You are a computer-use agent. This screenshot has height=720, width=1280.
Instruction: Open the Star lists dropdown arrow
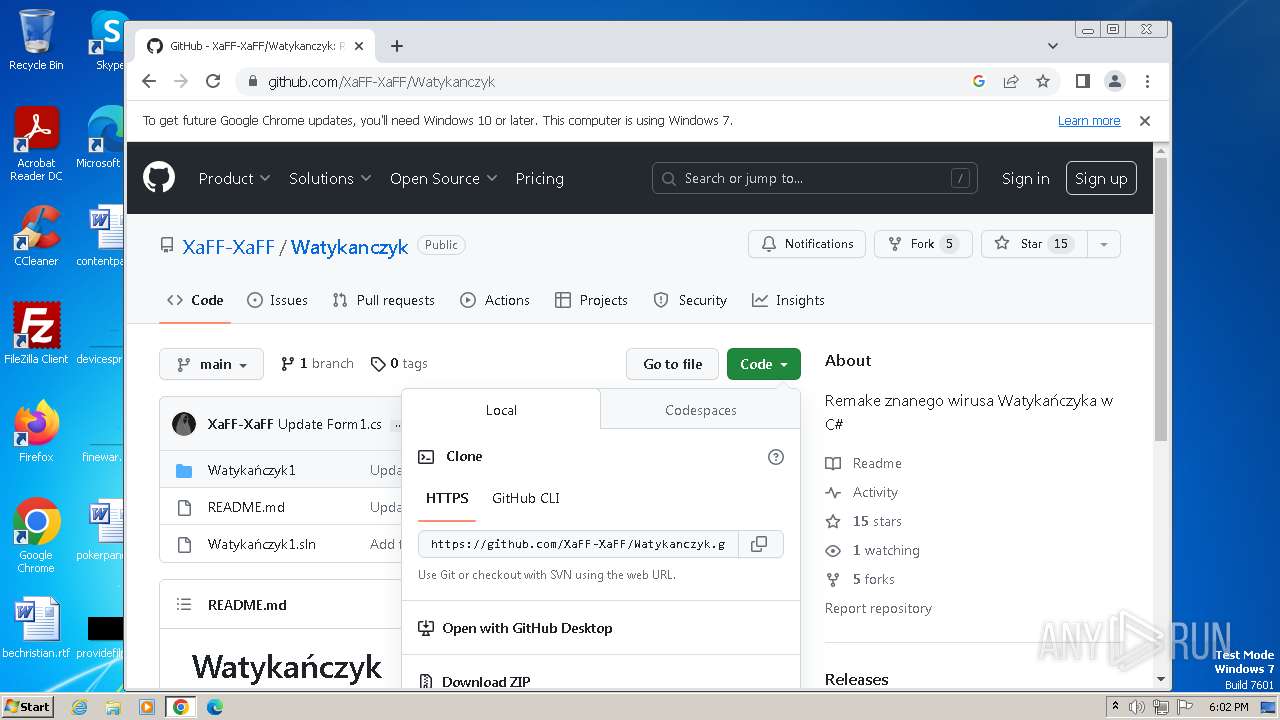(x=1104, y=244)
